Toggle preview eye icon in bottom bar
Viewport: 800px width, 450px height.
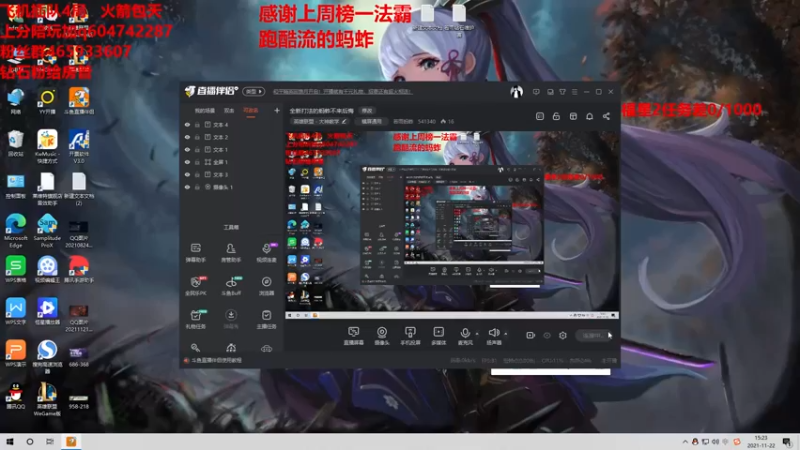click(547, 335)
